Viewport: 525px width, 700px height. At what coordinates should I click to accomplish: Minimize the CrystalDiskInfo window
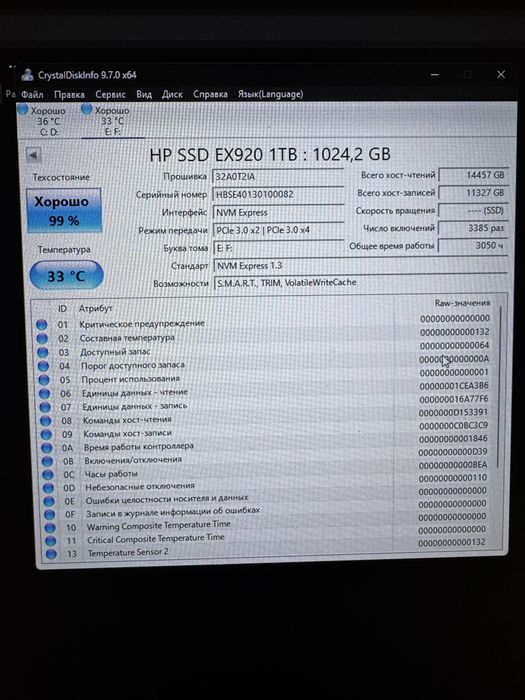(434, 75)
